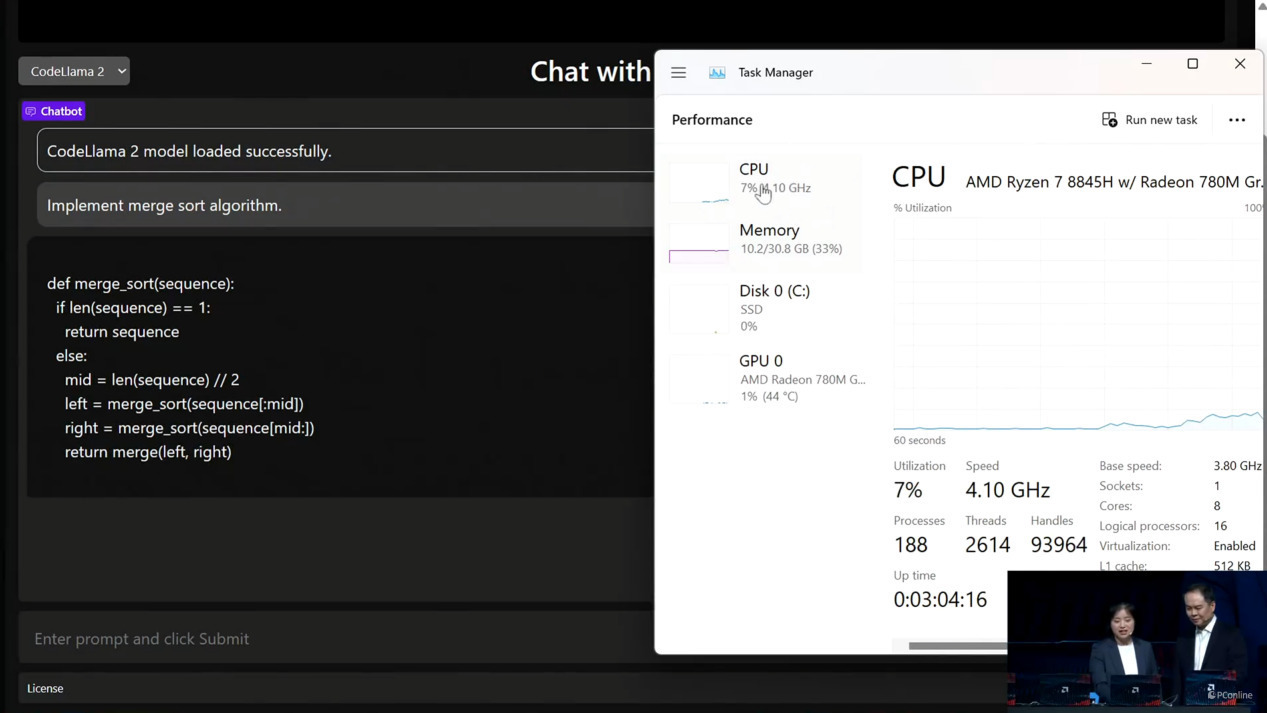This screenshot has height=713, width=1267.
Task: Select the Memory usage mini graph
Action: [699, 243]
